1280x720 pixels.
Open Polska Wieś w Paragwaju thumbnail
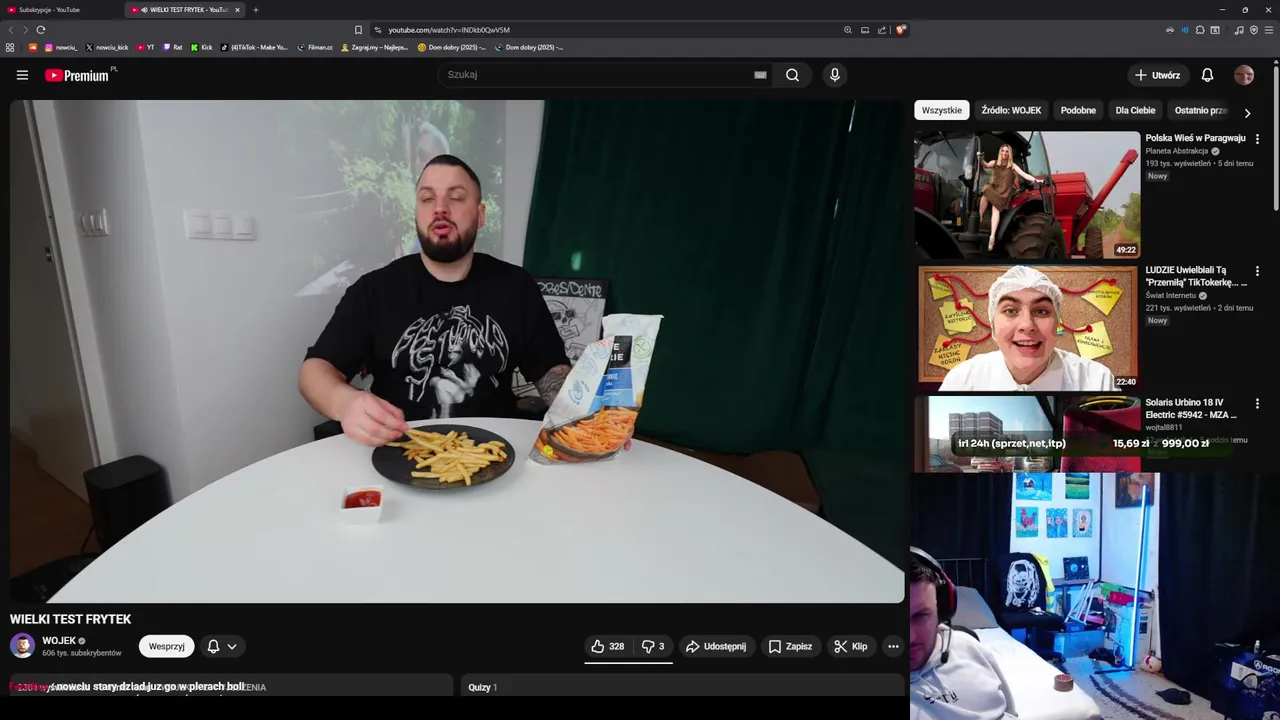pos(1027,195)
